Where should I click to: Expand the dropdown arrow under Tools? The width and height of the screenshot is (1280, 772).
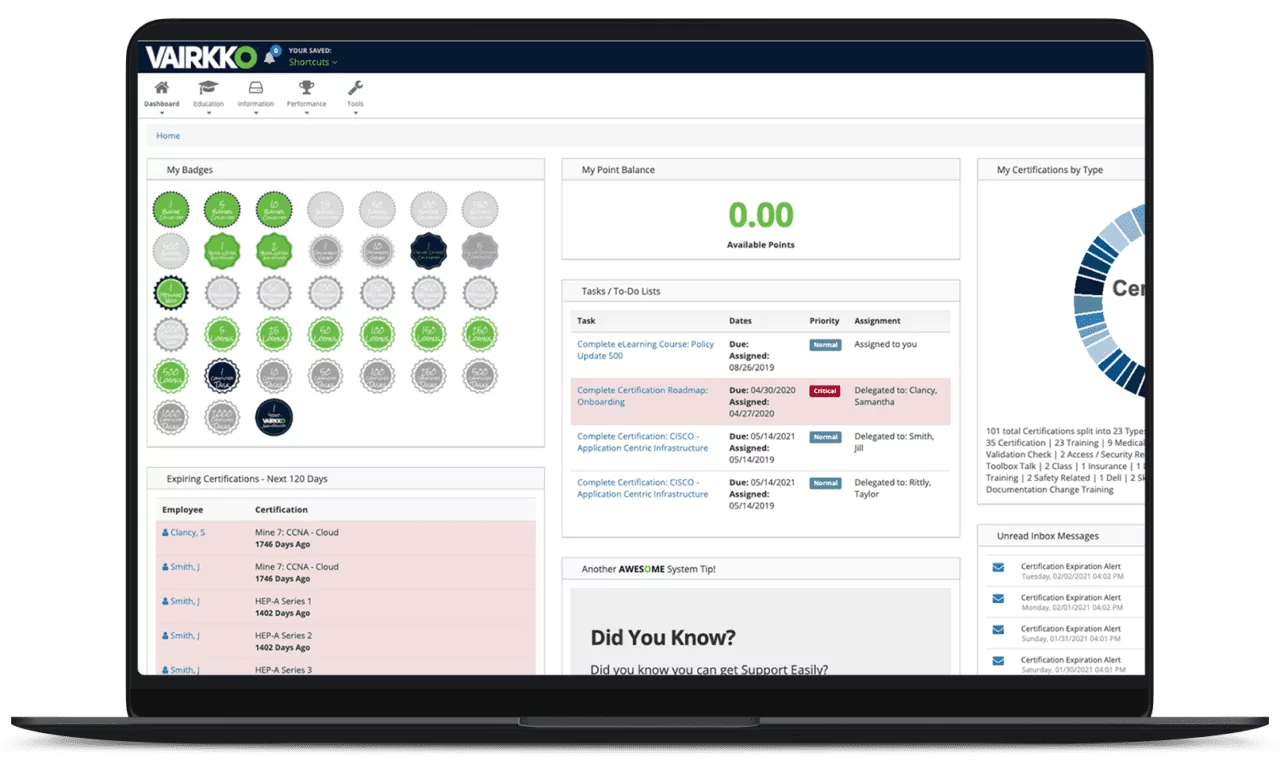(x=355, y=113)
